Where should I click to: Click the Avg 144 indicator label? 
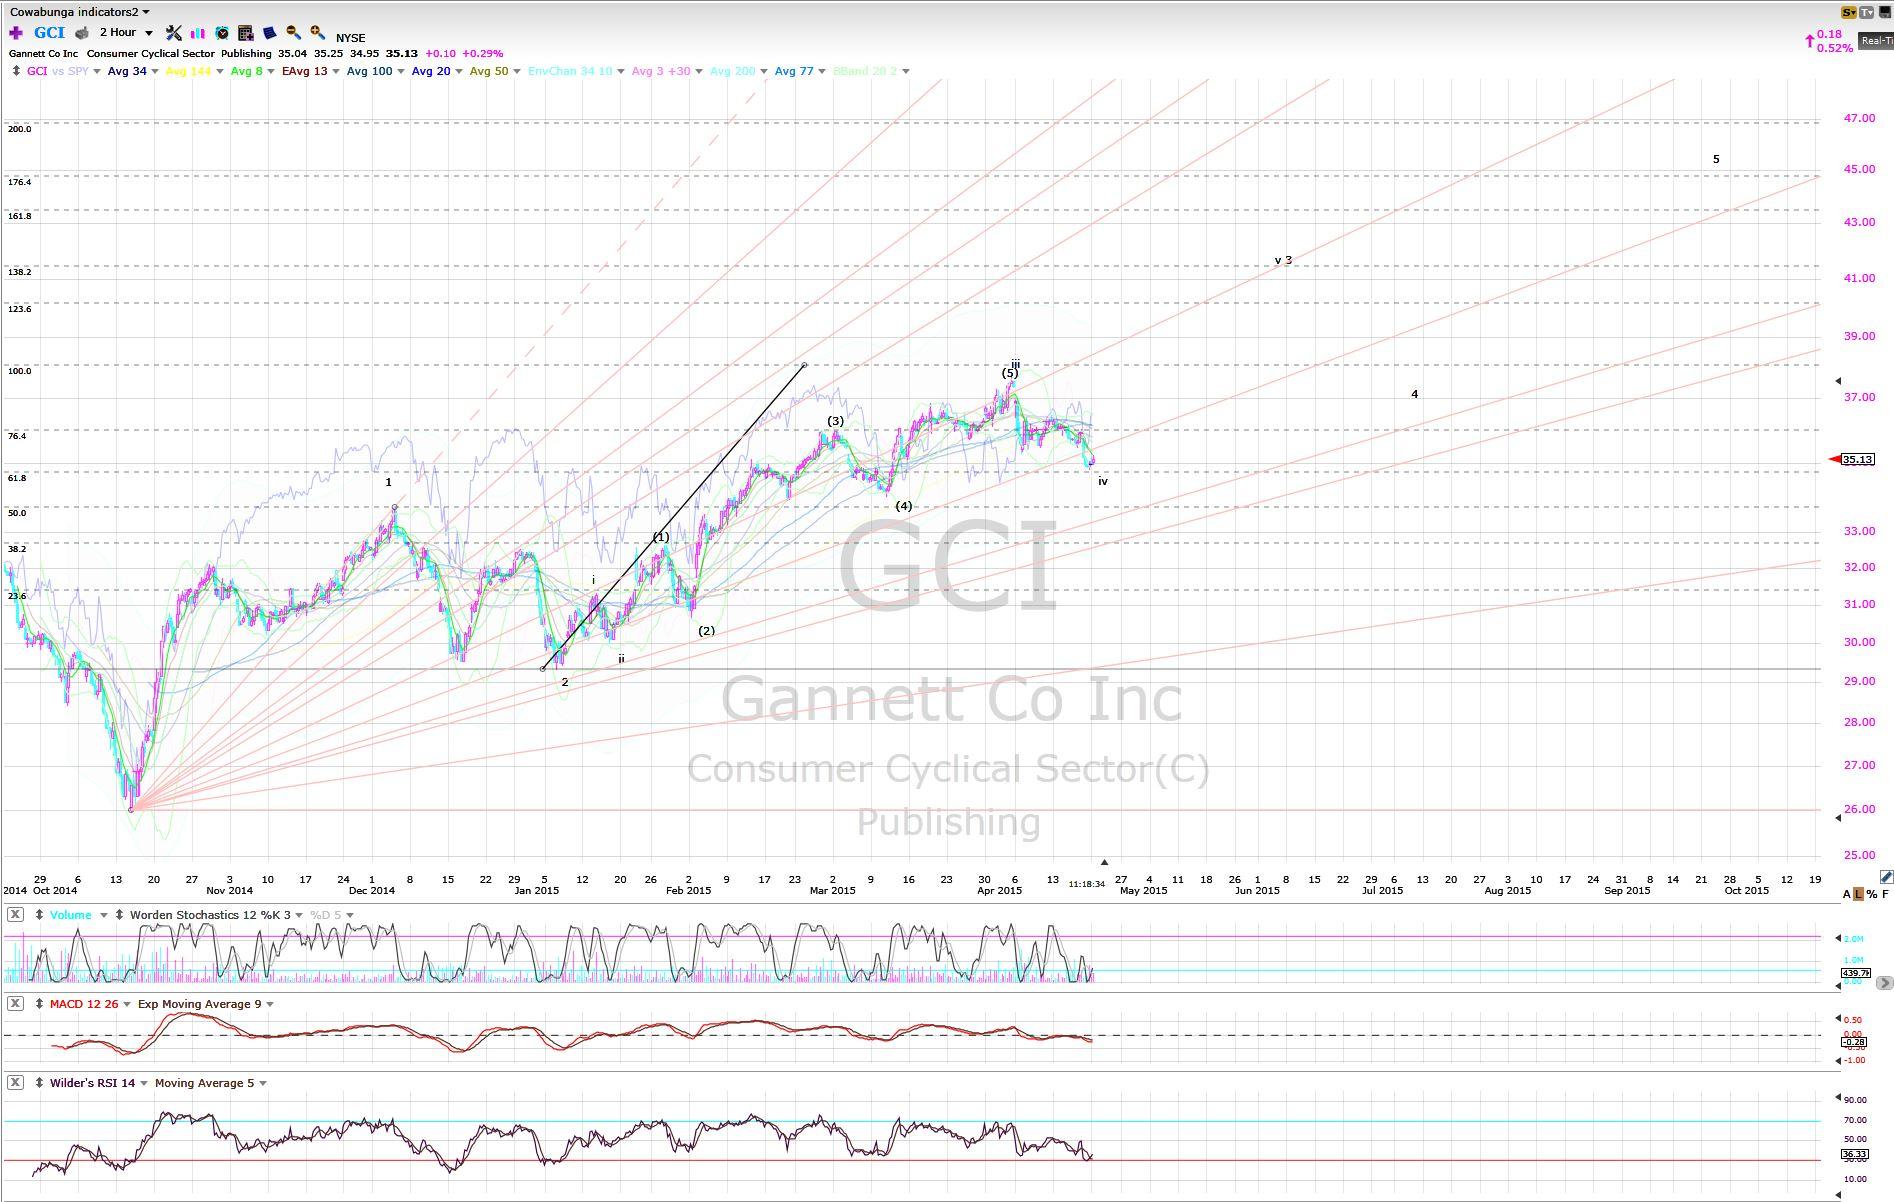click(x=189, y=71)
